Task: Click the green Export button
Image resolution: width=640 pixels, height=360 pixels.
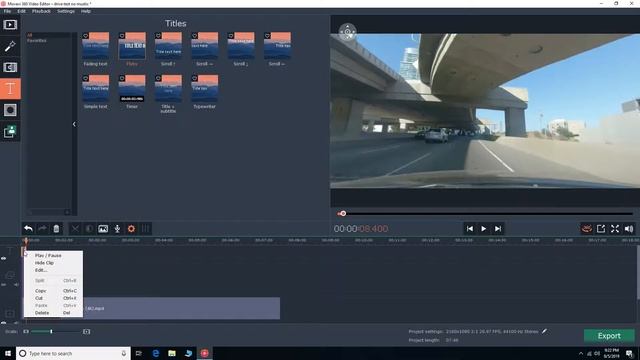Action: click(x=609, y=336)
